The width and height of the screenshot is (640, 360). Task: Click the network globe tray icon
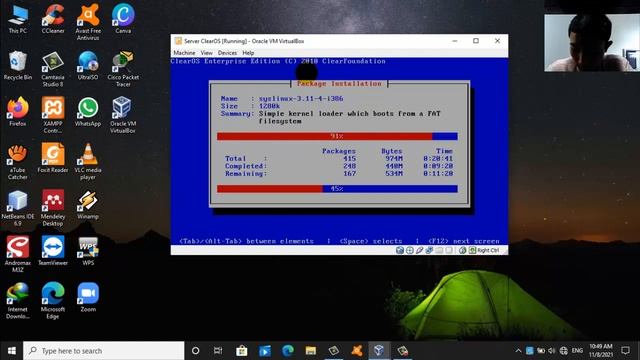click(x=564, y=351)
